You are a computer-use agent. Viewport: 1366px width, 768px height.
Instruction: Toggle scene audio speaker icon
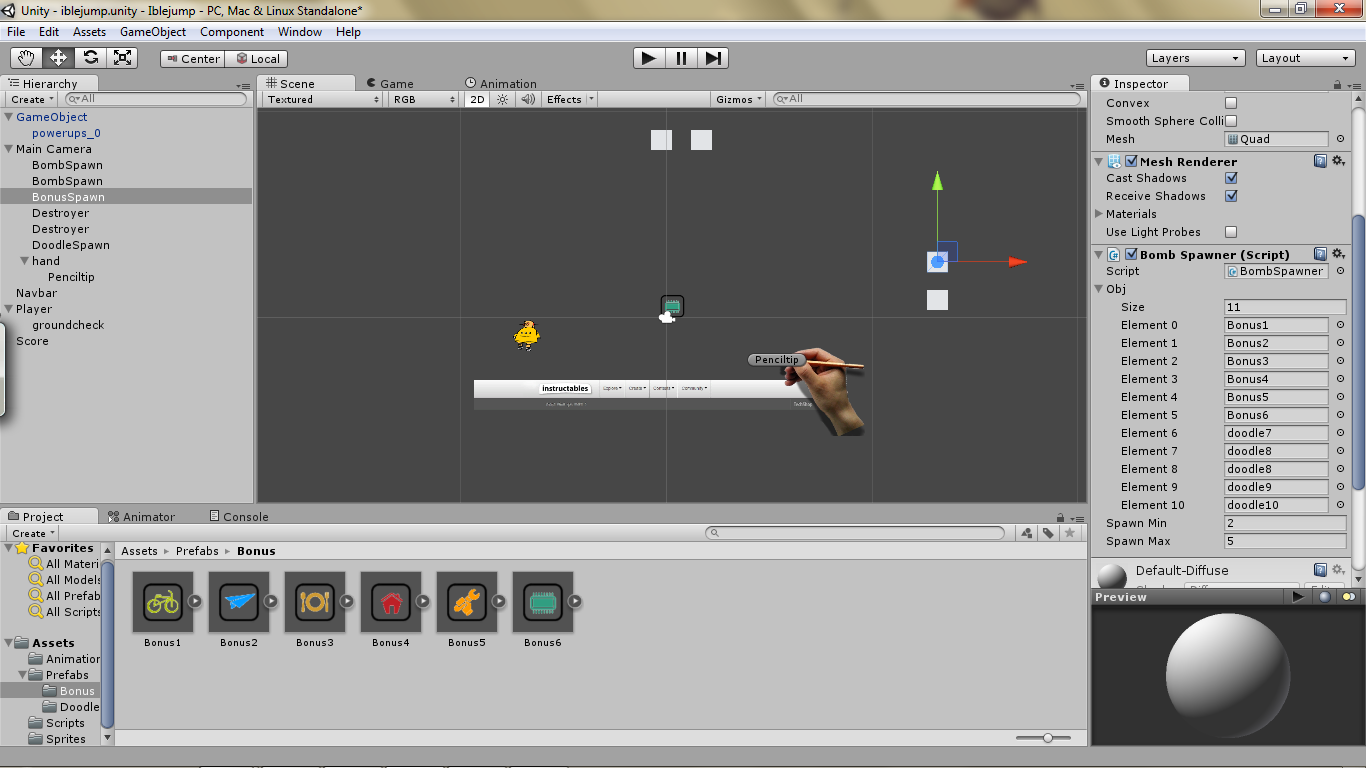(x=527, y=99)
